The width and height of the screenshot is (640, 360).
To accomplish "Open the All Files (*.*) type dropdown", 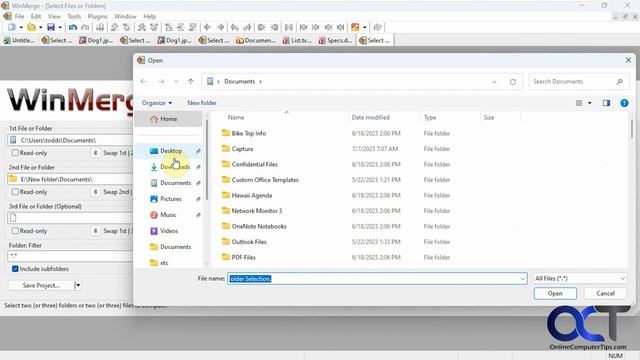I will [x=580, y=279].
